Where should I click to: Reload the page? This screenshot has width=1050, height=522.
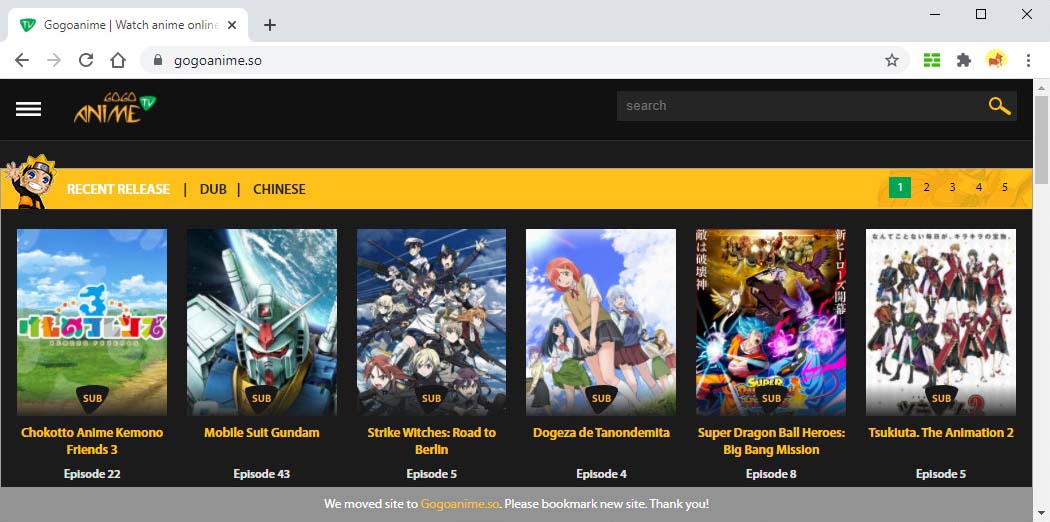[86, 60]
